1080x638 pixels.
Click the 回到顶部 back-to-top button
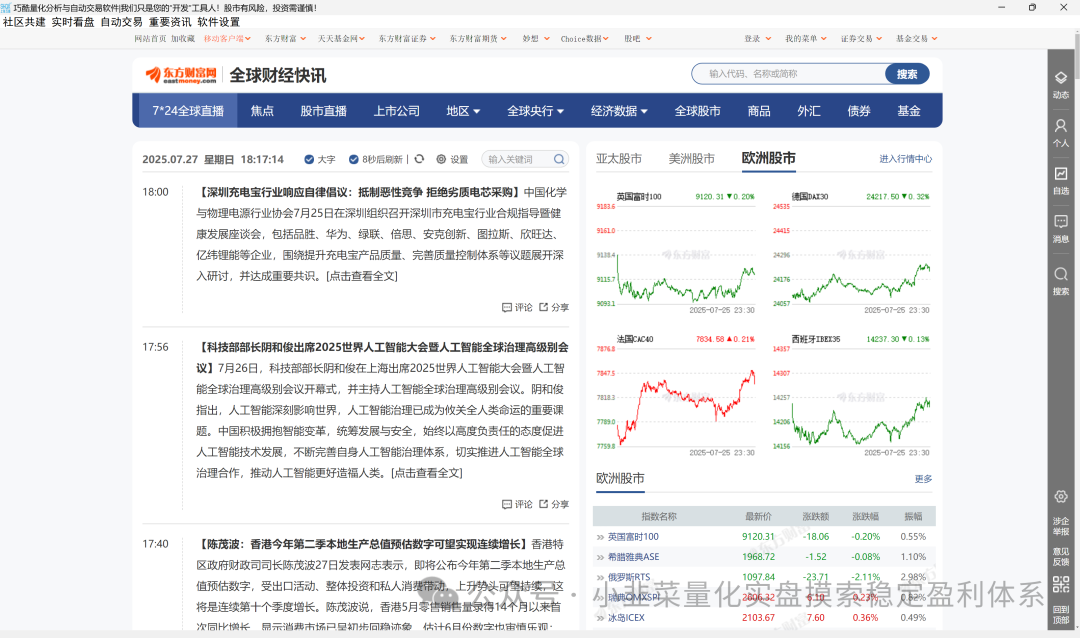1061,615
